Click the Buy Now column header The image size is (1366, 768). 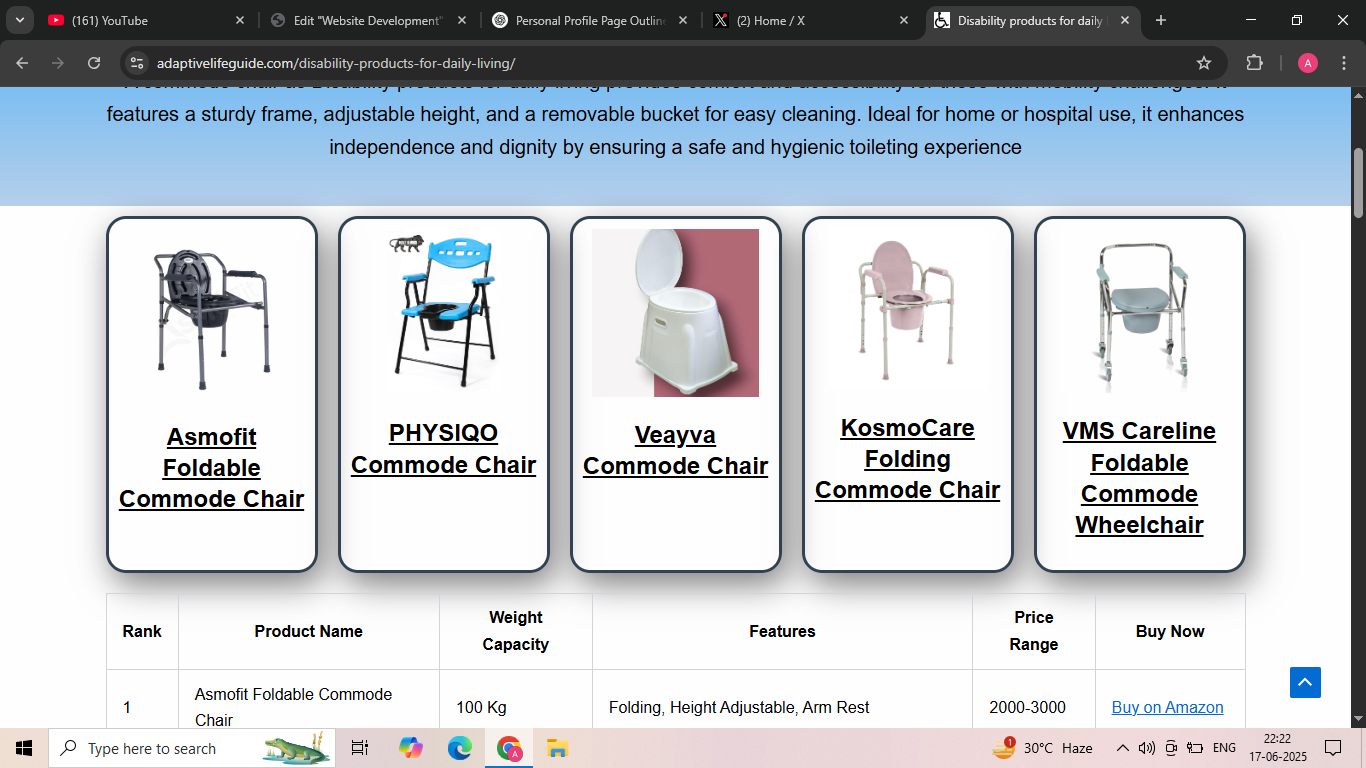(1170, 631)
